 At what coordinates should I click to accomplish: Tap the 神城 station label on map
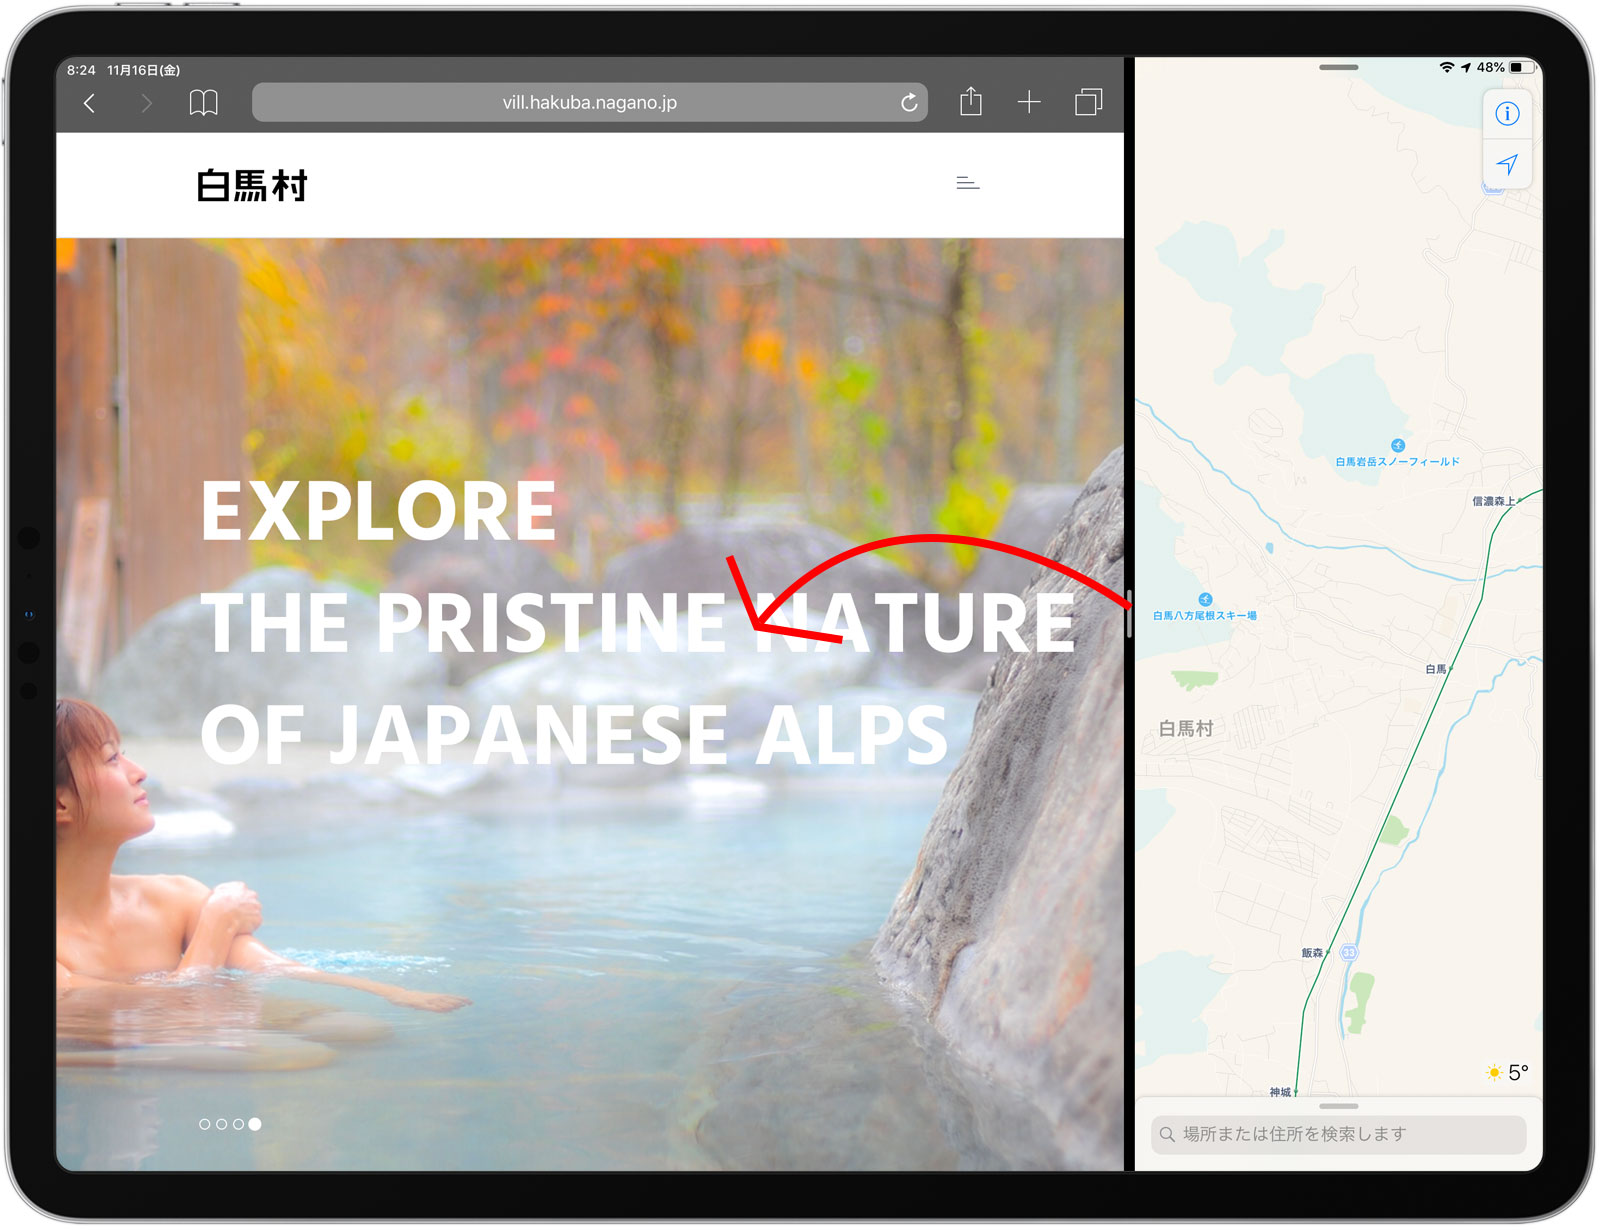[1281, 1092]
